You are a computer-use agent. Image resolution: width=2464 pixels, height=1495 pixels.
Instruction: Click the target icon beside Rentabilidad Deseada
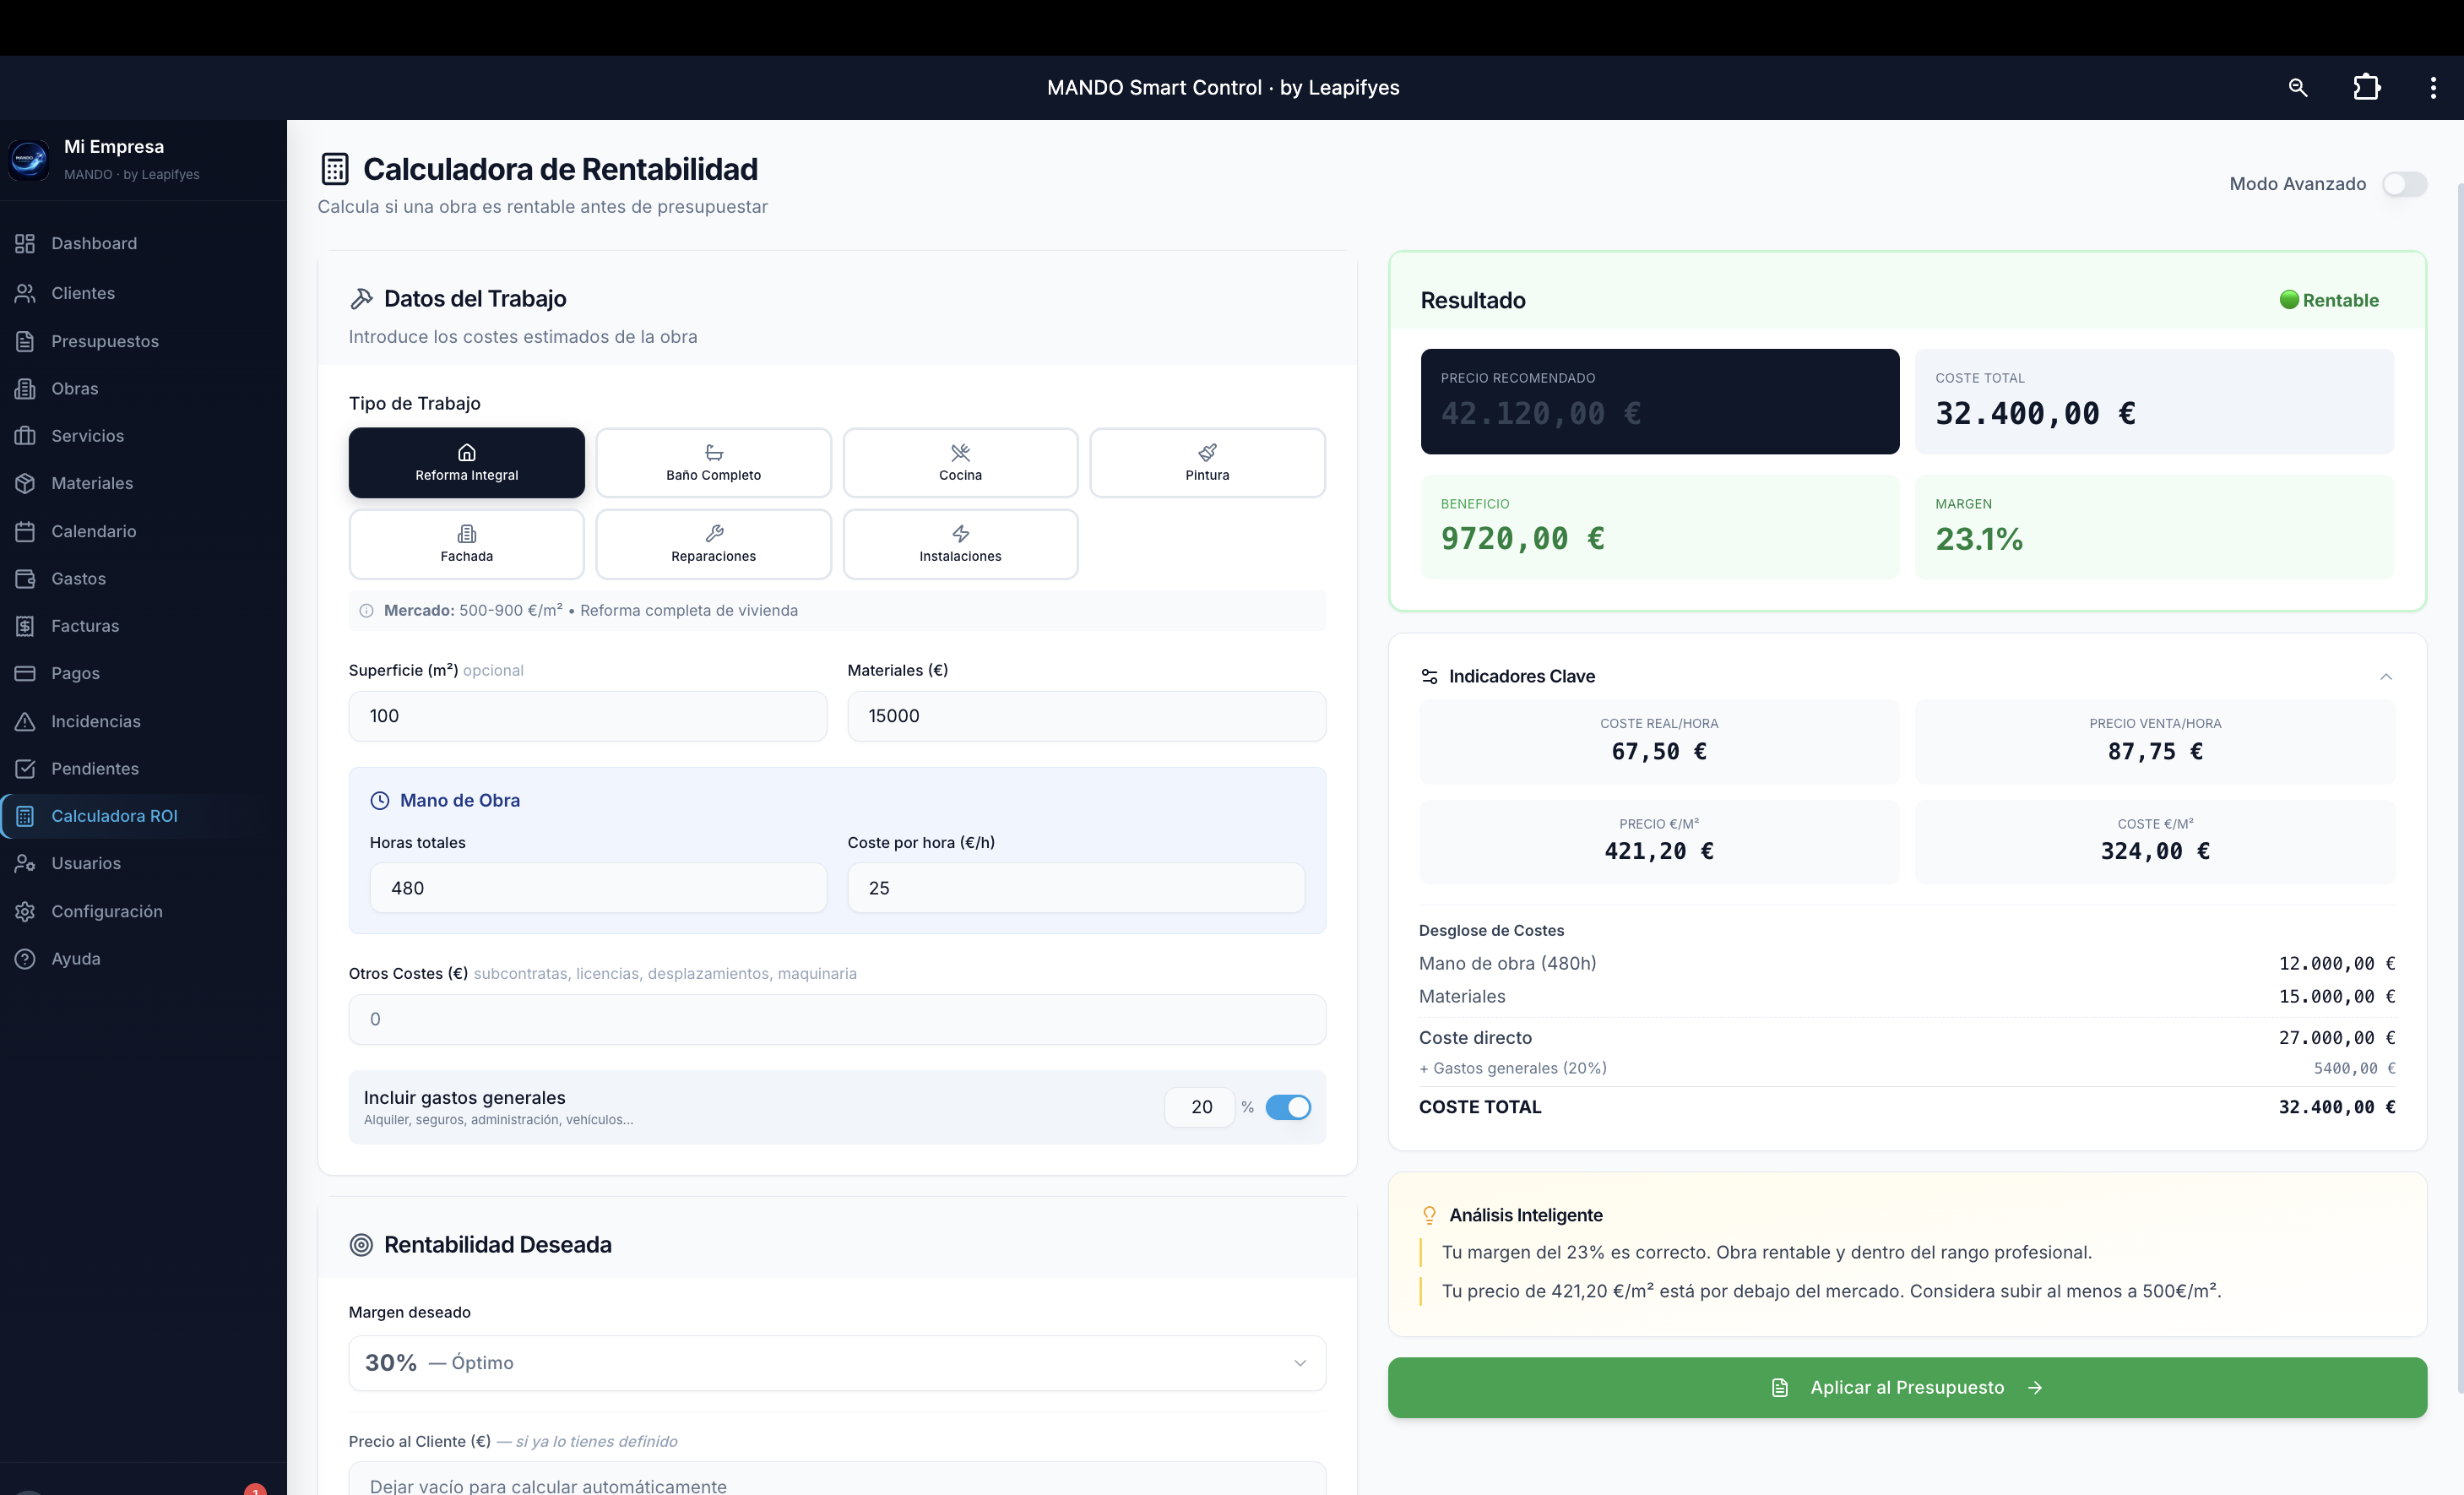point(361,1245)
